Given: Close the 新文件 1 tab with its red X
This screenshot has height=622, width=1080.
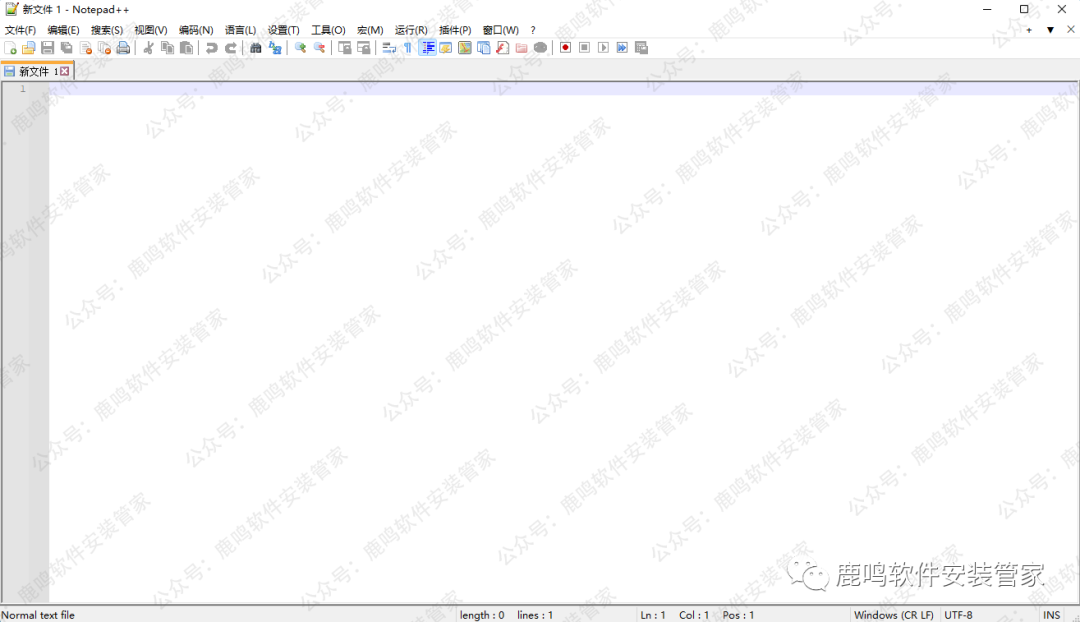Looking at the screenshot, I should [x=65, y=71].
